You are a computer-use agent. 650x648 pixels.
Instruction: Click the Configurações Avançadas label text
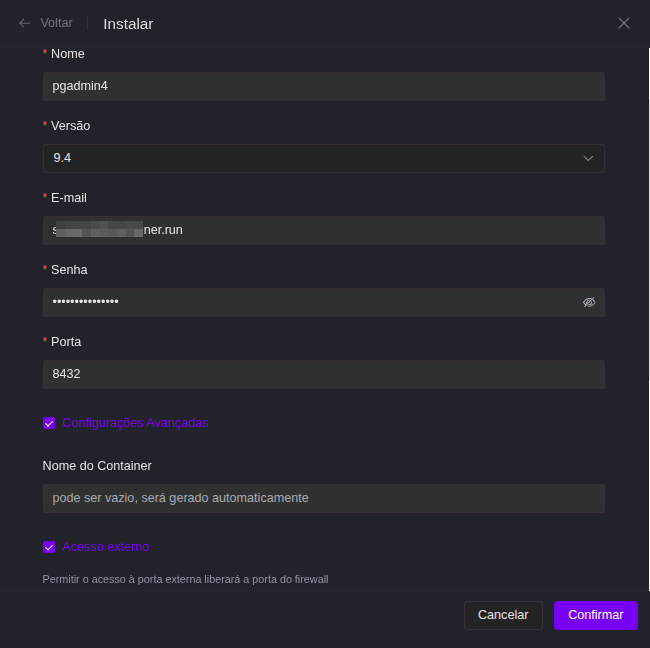[135, 423]
